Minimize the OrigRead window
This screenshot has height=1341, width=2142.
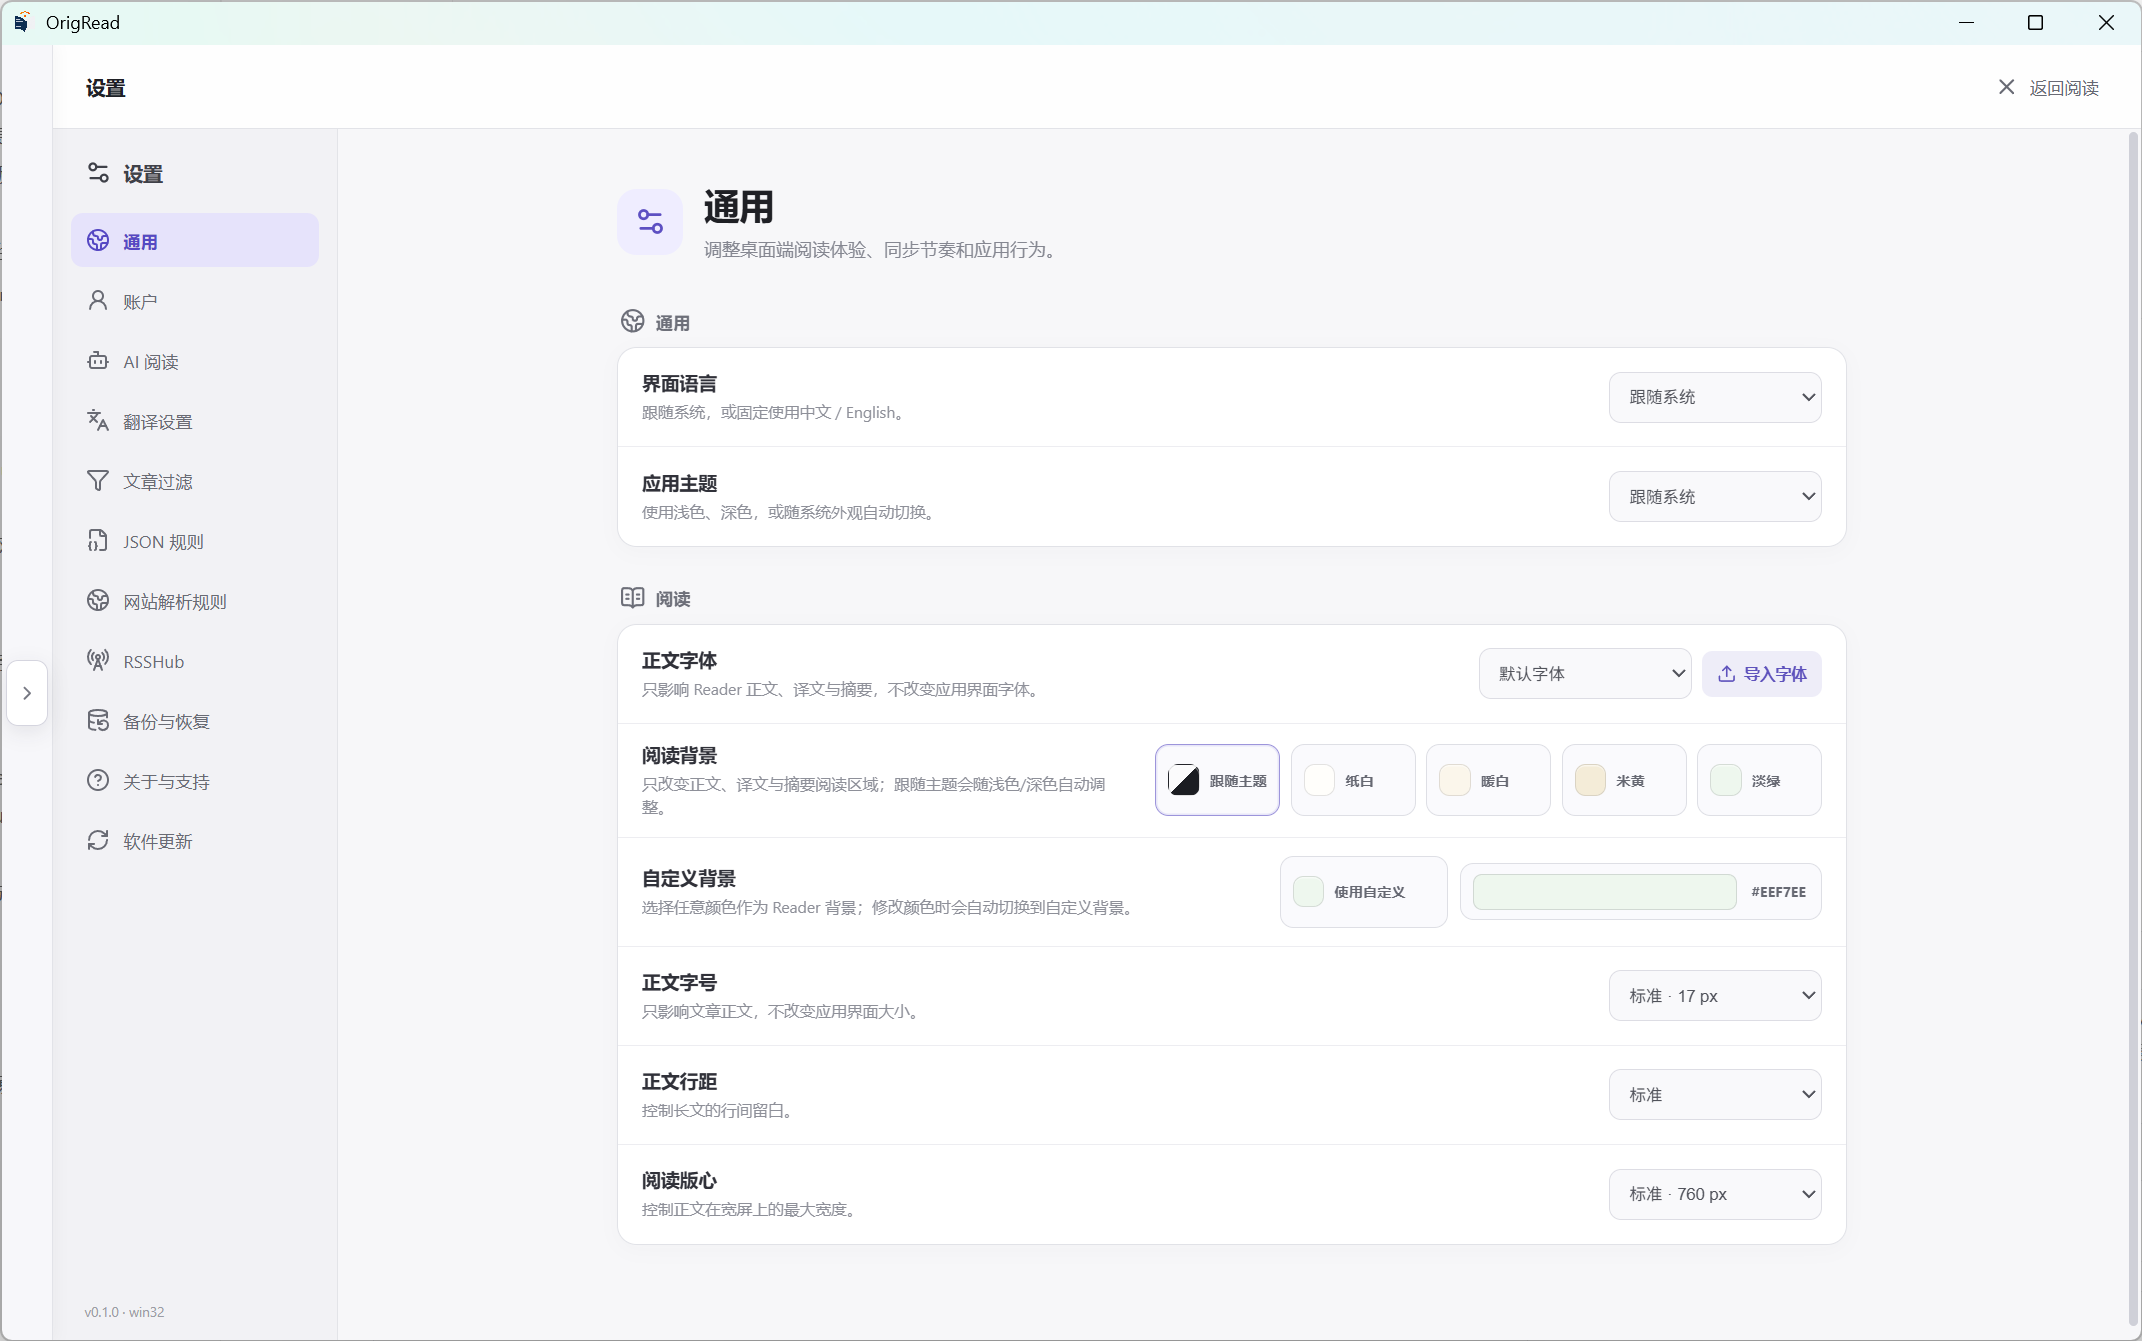pyautogui.click(x=1966, y=22)
